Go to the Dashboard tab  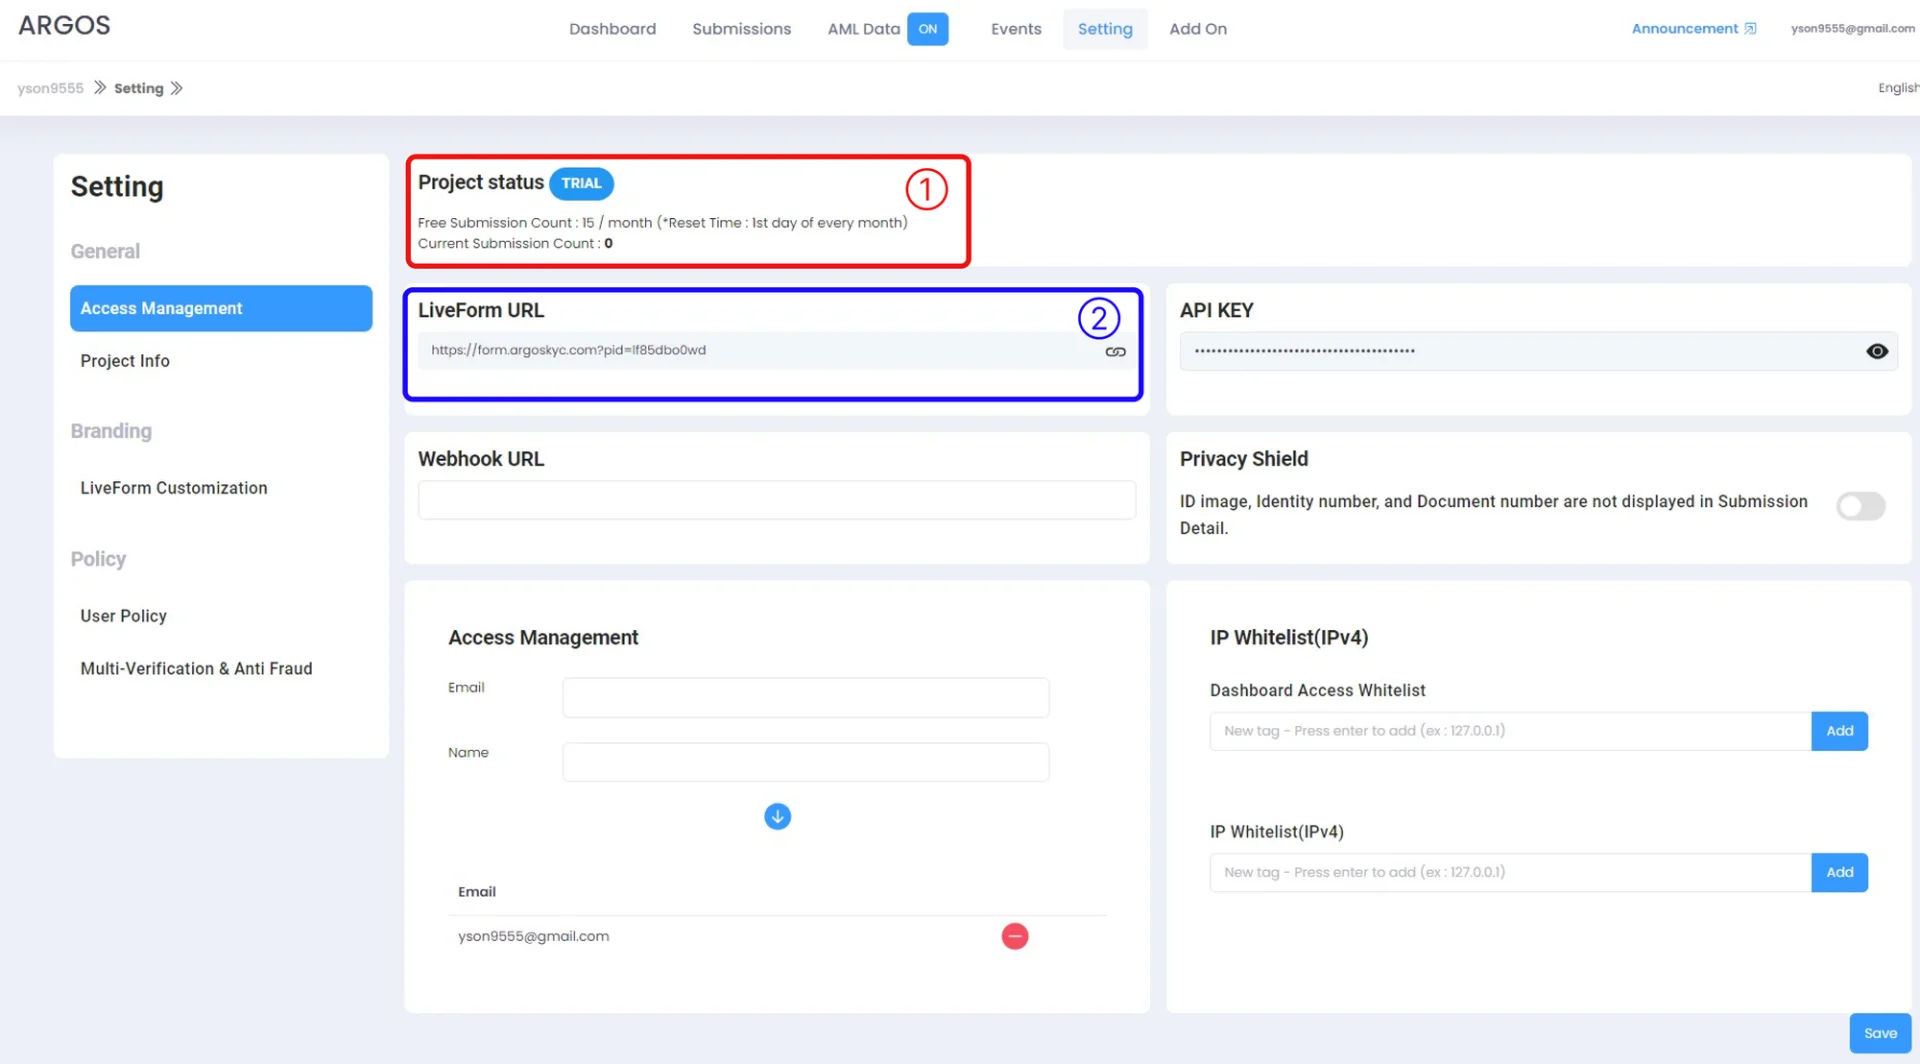click(x=612, y=29)
